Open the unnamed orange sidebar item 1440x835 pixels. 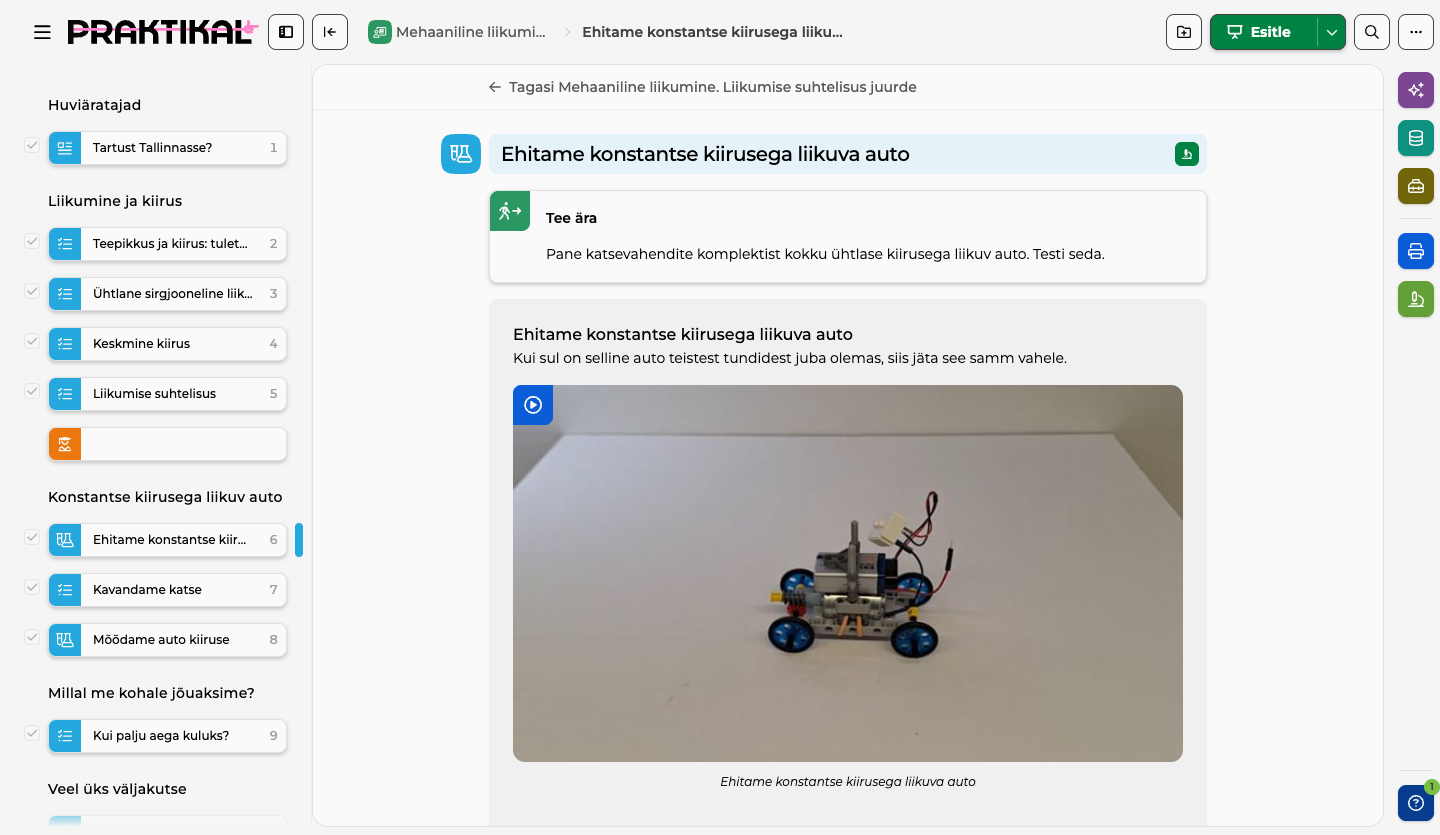(168, 444)
